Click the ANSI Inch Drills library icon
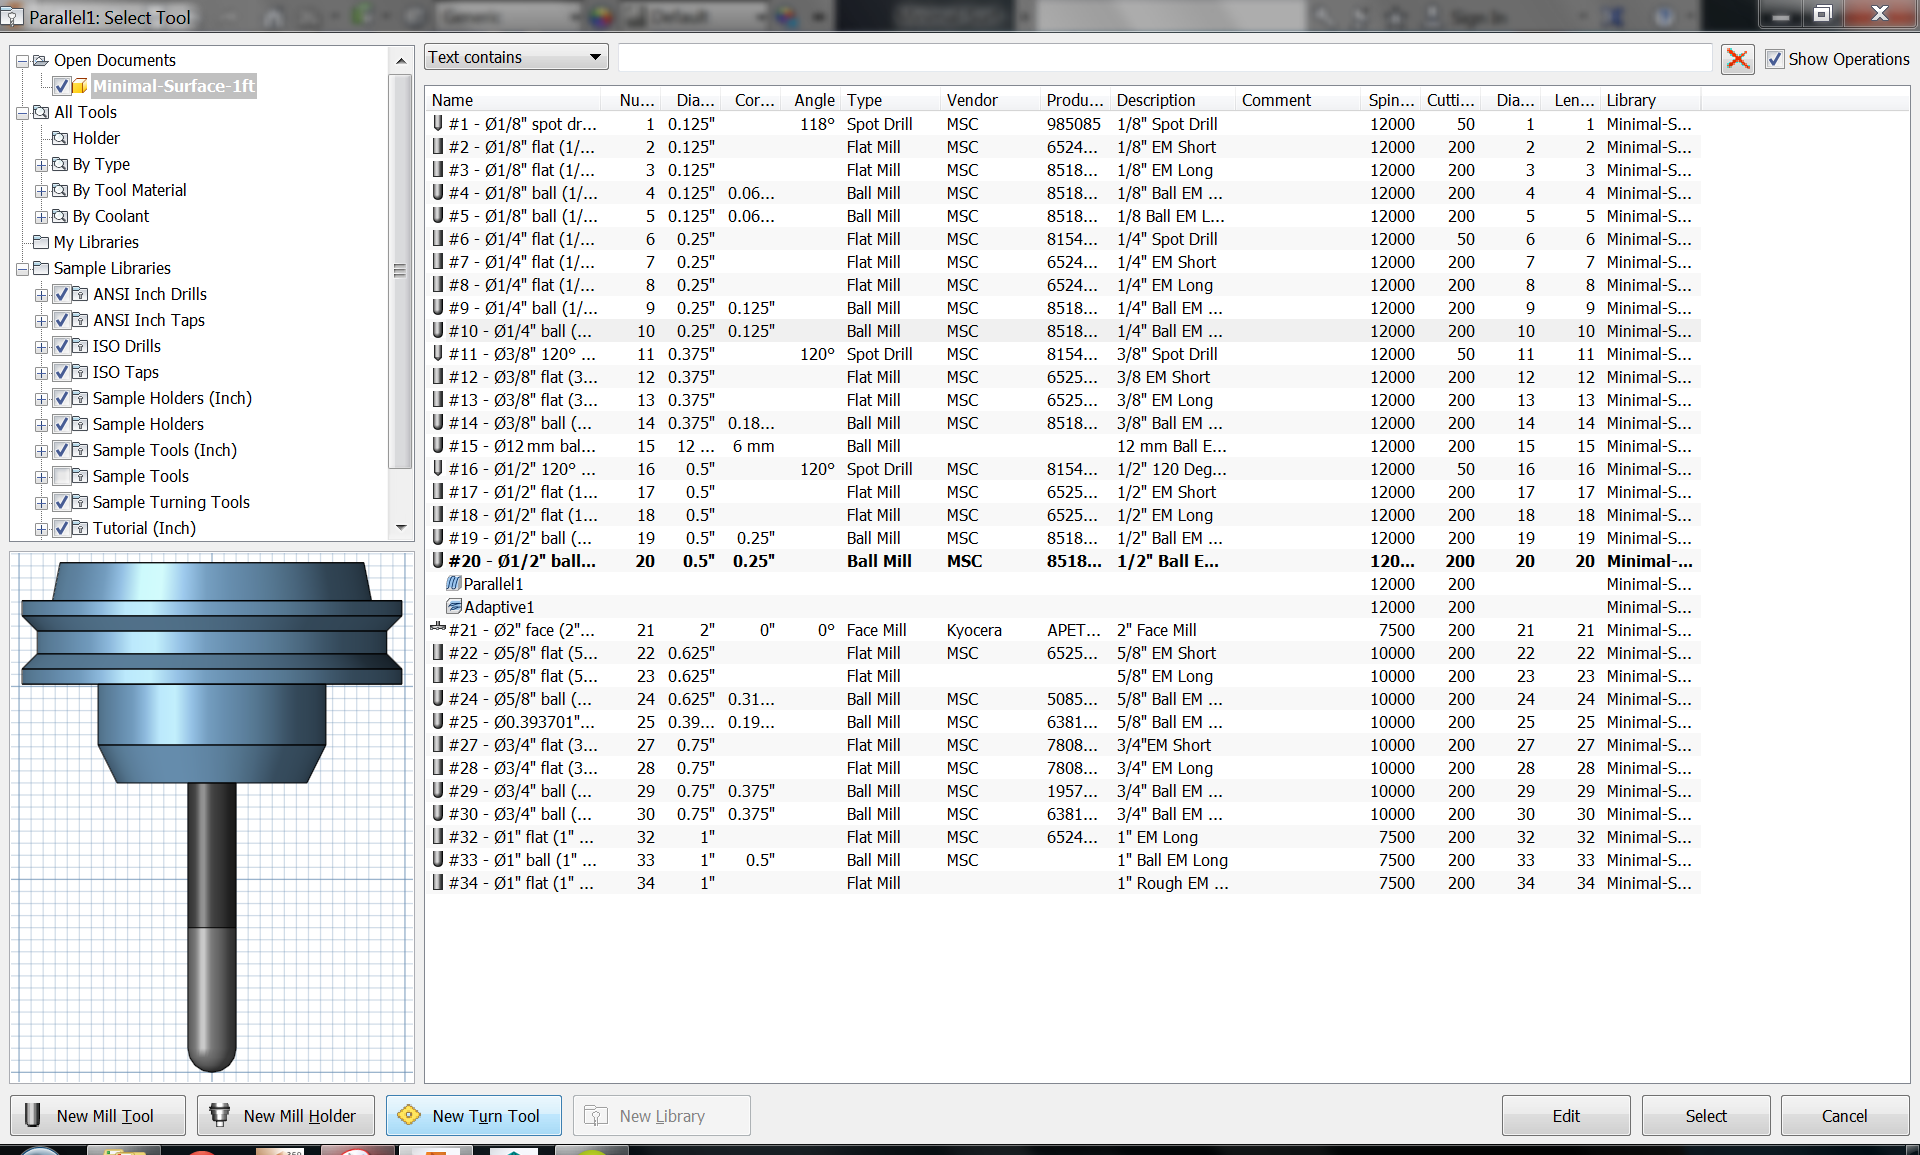The image size is (1920, 1155). click(x=80, y=294)
